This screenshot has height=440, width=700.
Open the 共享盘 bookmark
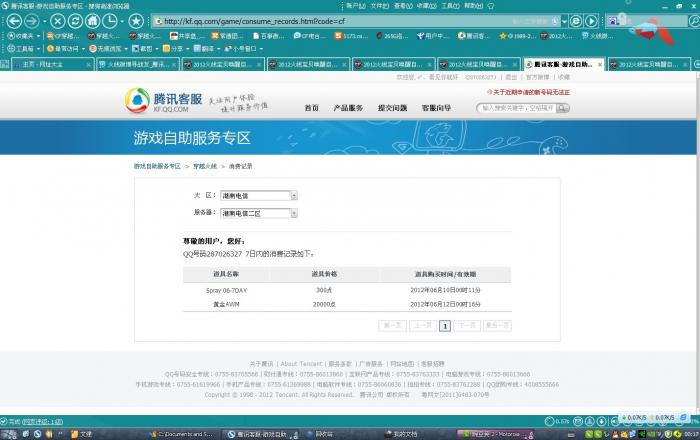coord(187,36)
